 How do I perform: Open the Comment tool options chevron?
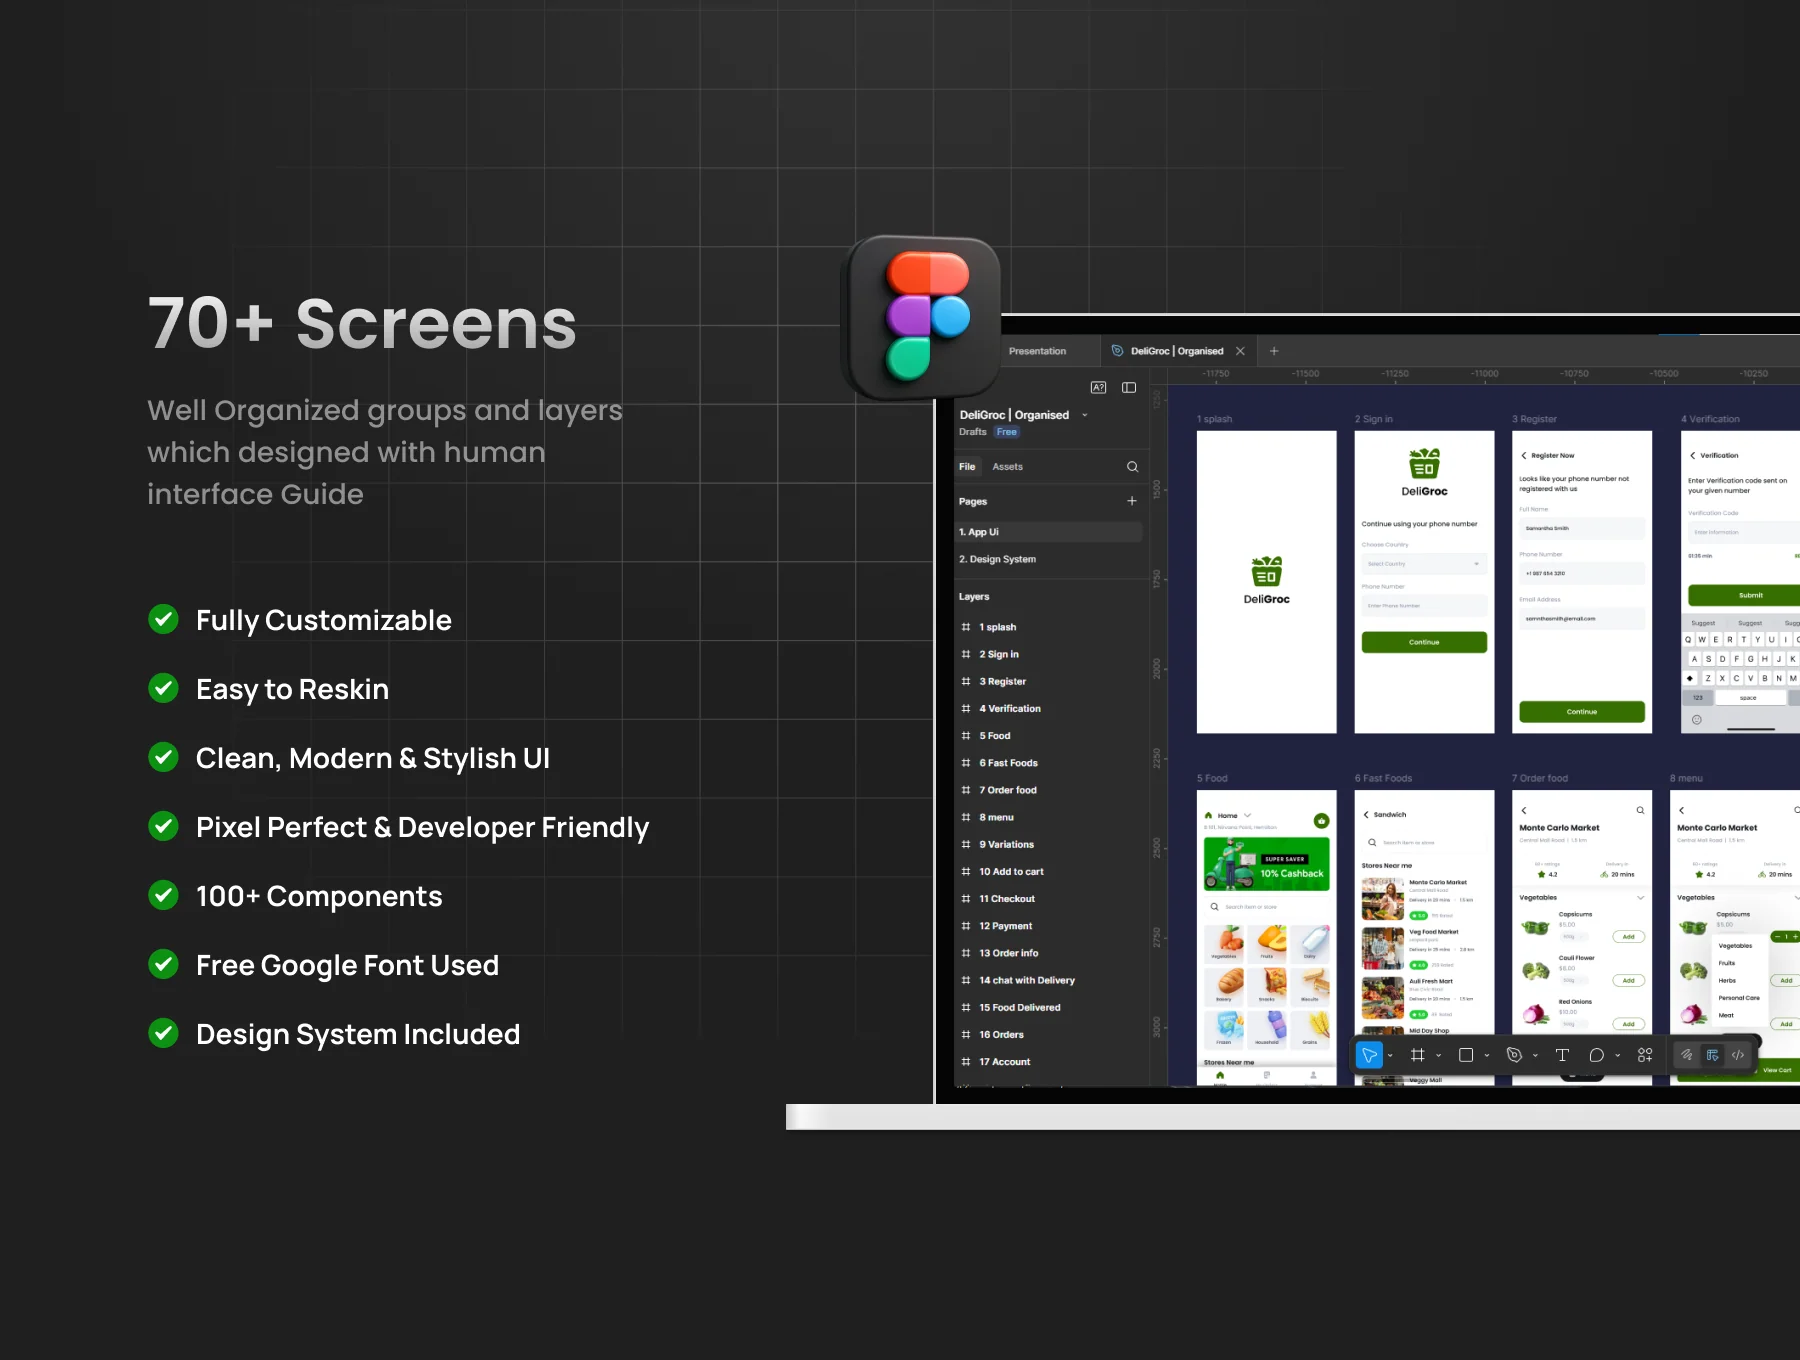pyautogui.click(x=1617, y=1056)
